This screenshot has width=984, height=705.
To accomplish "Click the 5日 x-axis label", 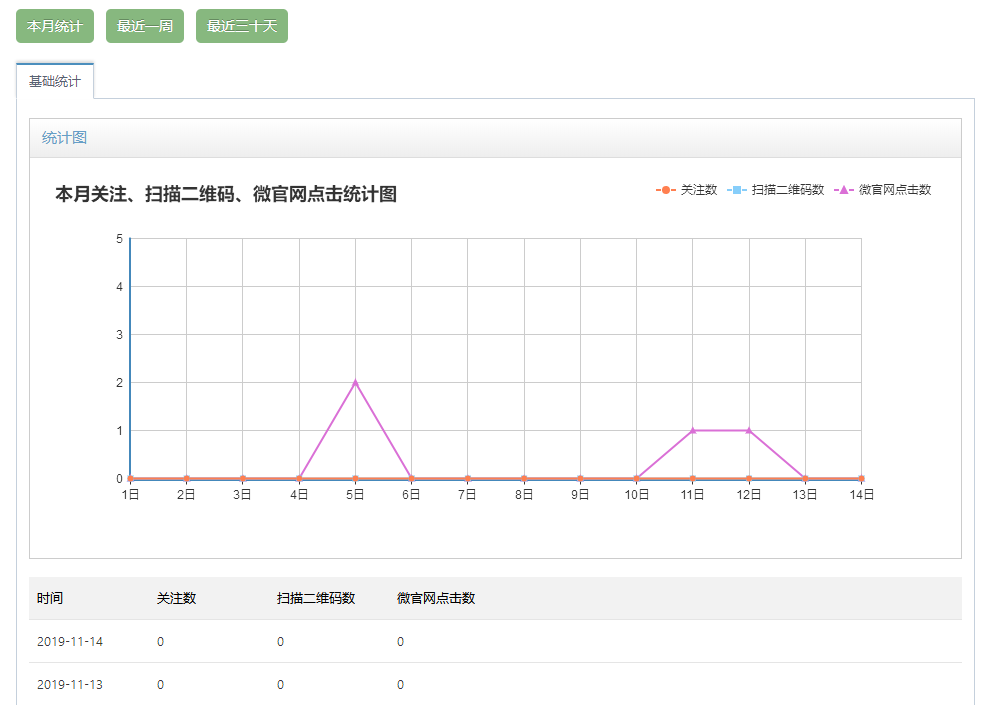I will pos(355,495).
